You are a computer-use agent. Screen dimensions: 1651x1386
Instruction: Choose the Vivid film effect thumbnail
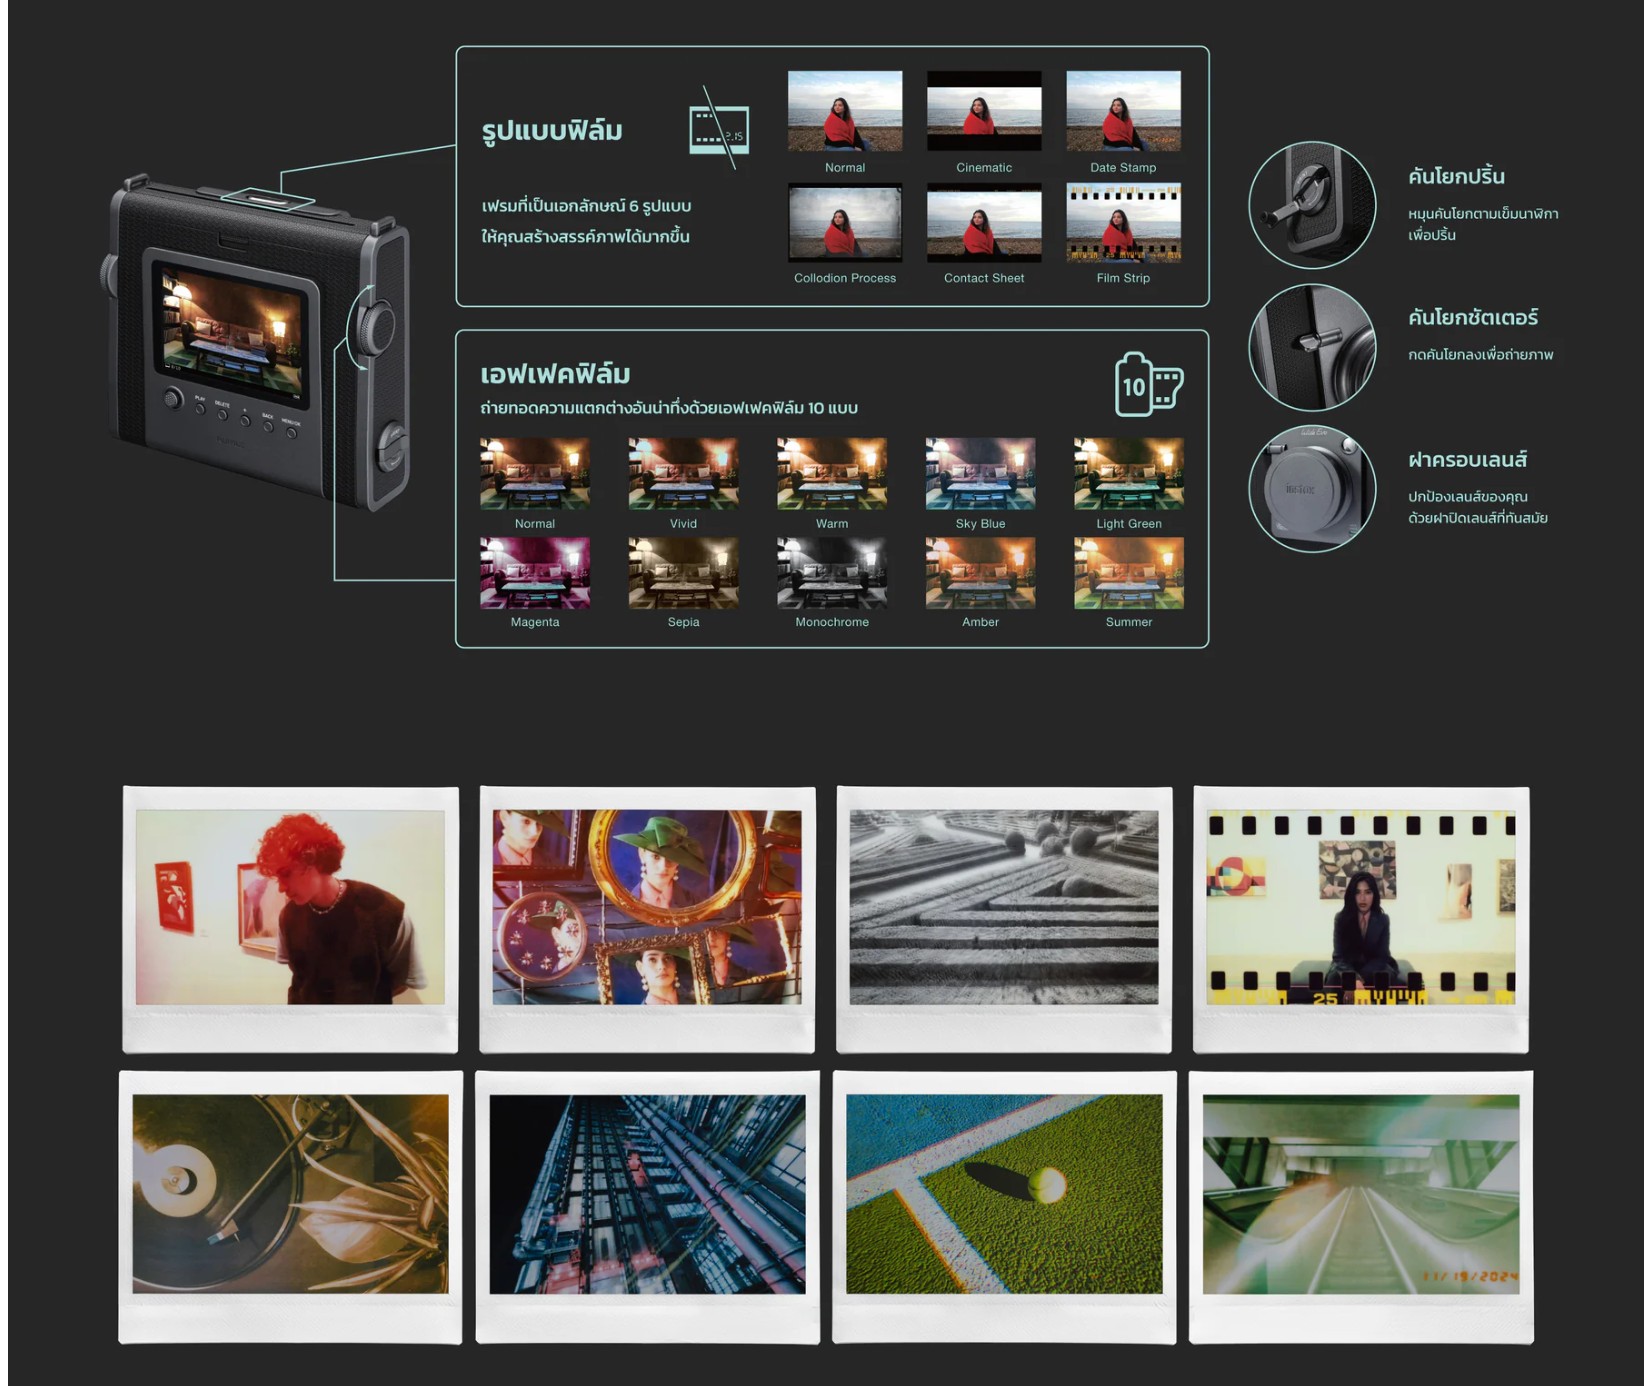(683, 474)
